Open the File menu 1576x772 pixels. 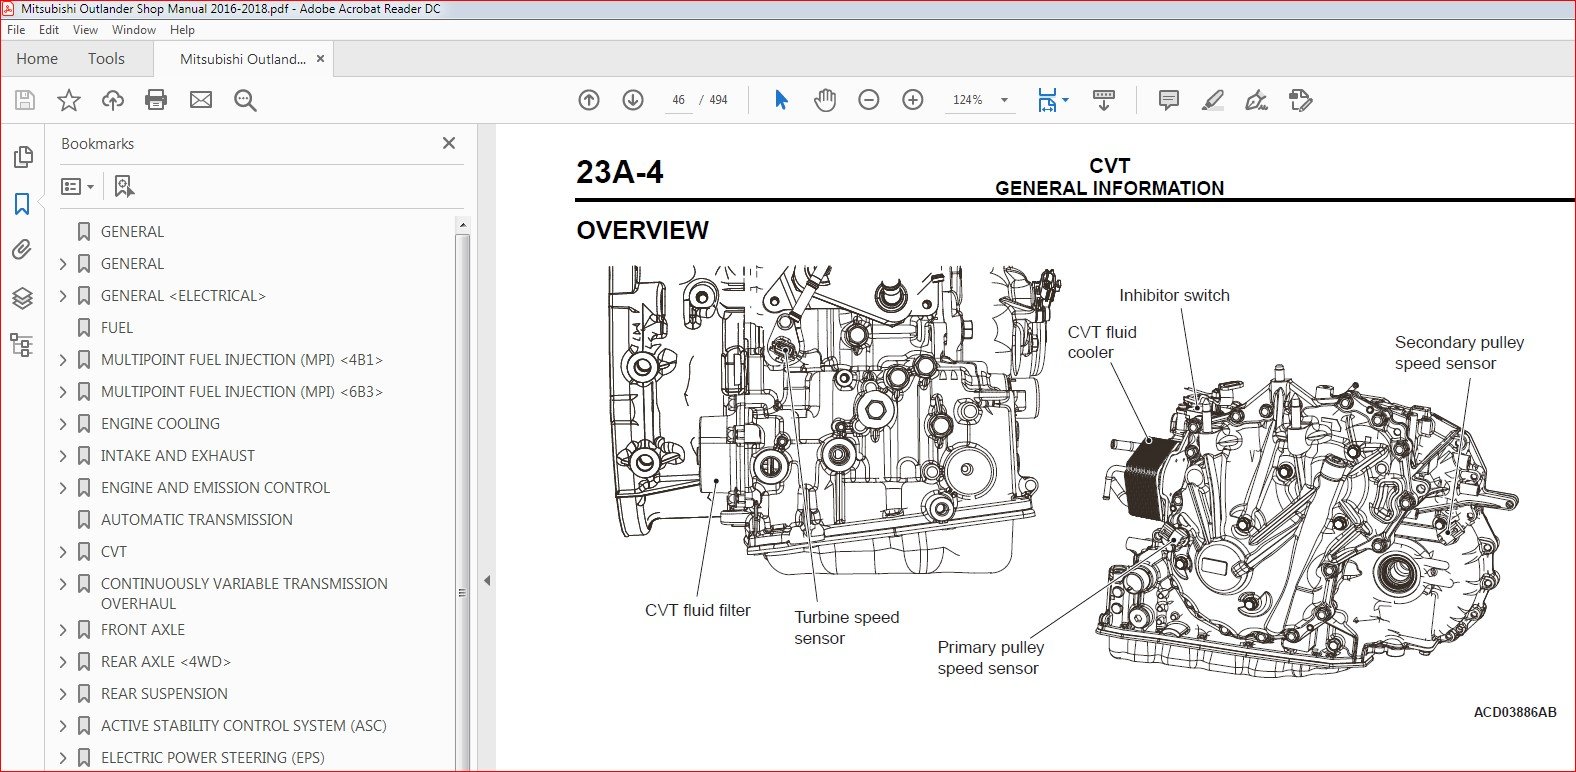[16, 30]
